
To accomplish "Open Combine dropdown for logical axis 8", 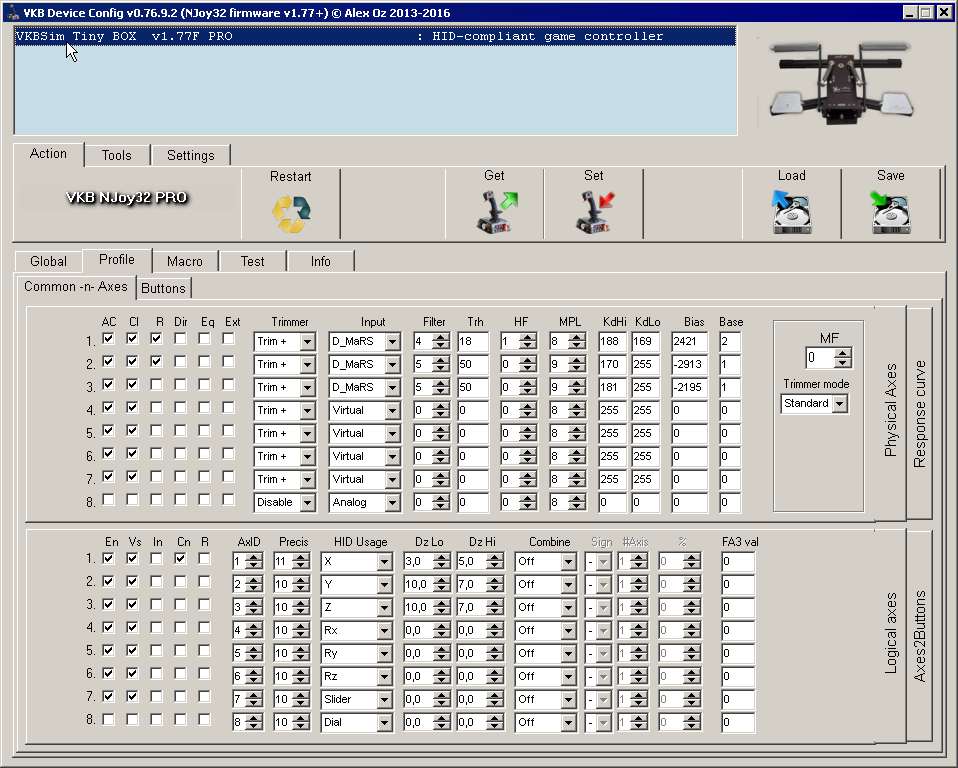I will [568, 723].
